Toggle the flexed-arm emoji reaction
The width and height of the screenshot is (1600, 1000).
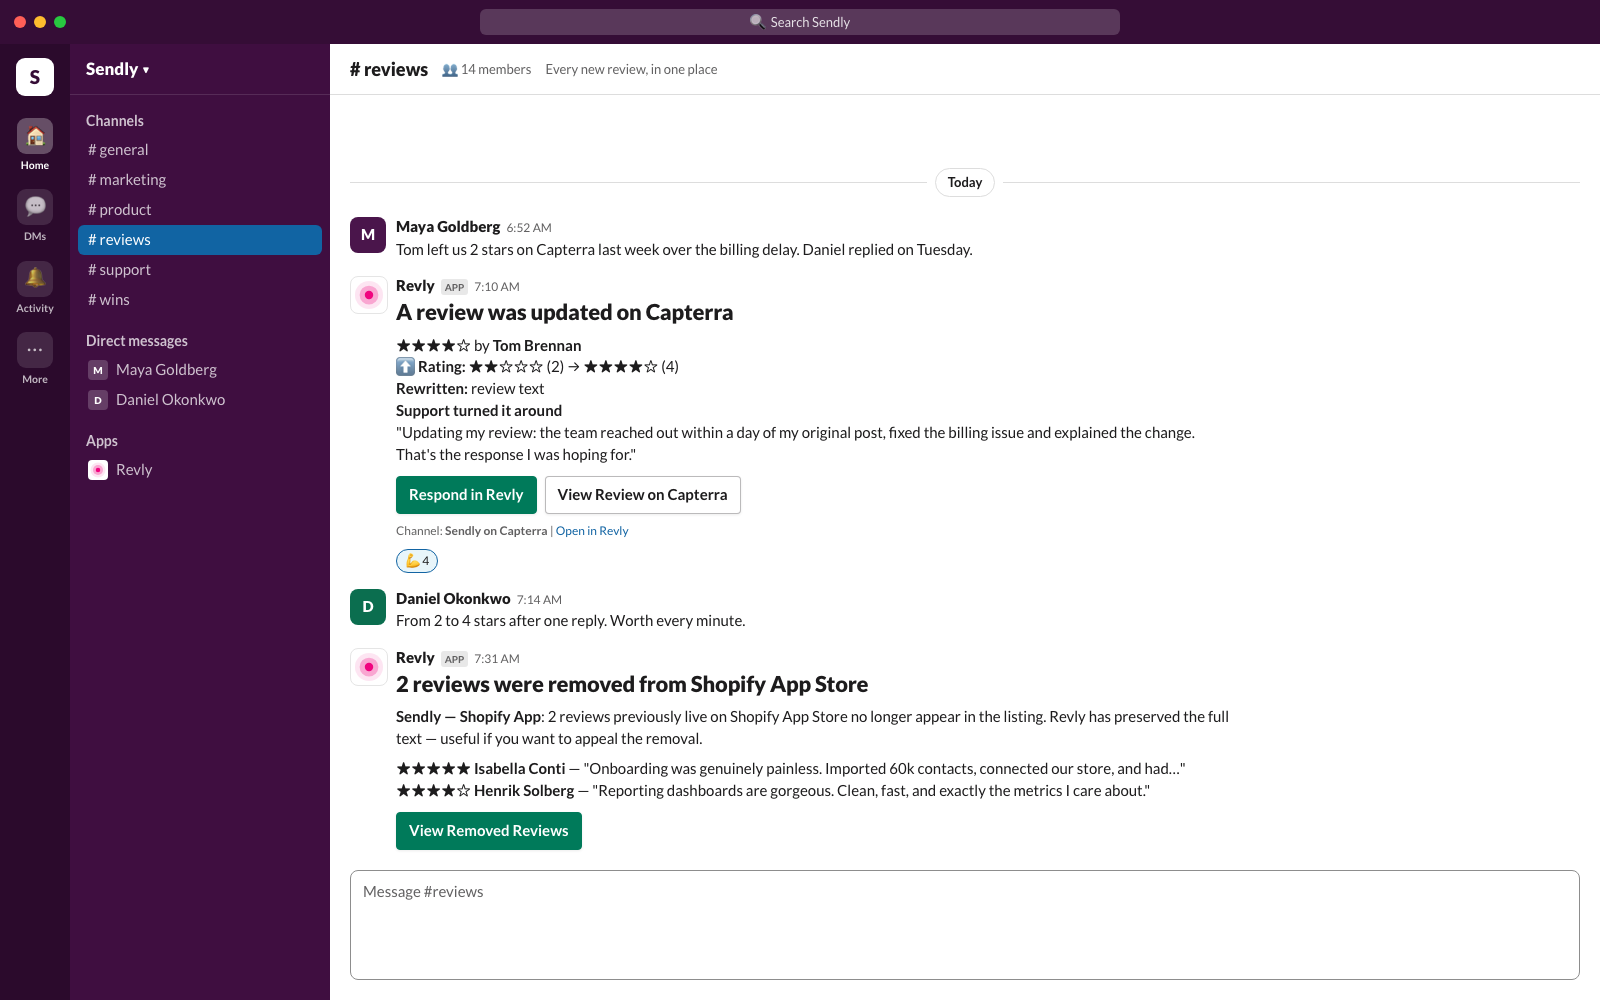tap(417, 561)
